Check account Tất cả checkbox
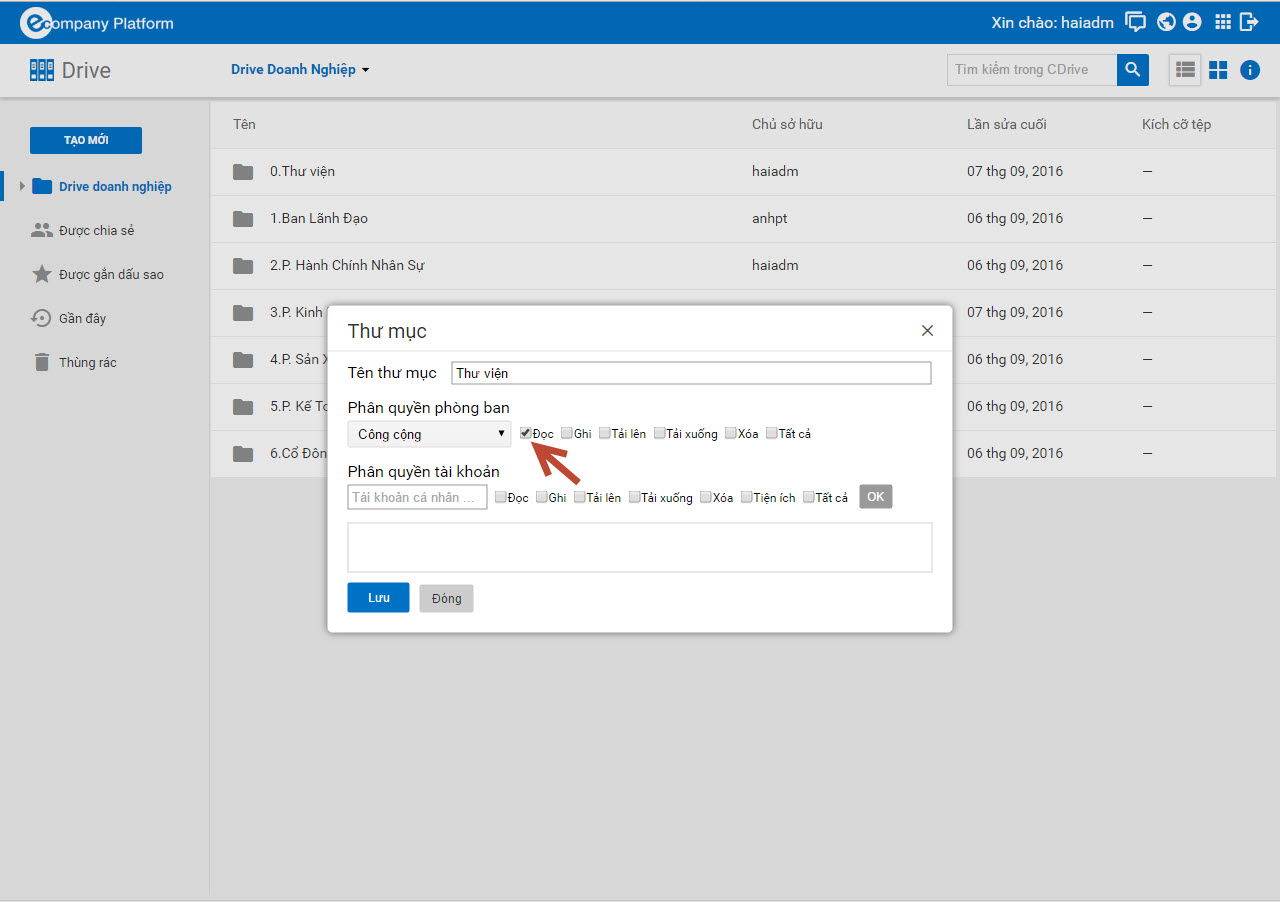Image resolution: width=1280 pixels, height=902 pixels. (x=809, y=497)
